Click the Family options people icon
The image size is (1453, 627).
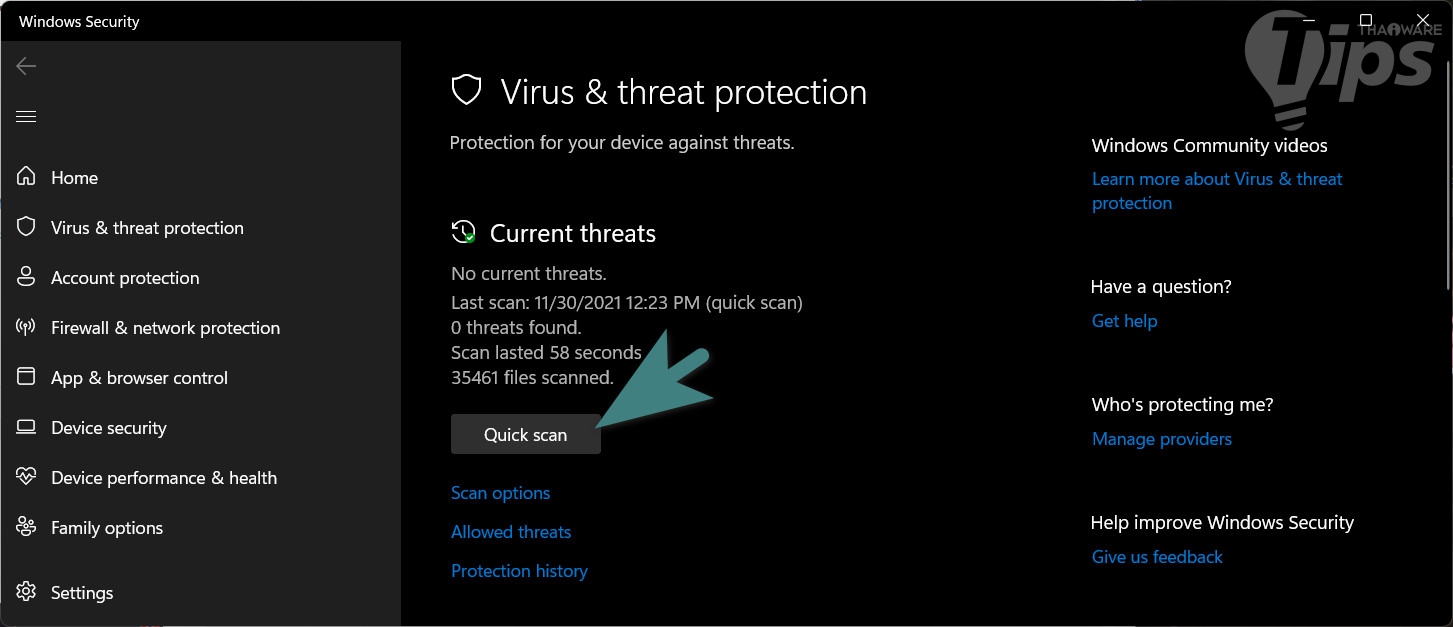click(x=26, y=527)
